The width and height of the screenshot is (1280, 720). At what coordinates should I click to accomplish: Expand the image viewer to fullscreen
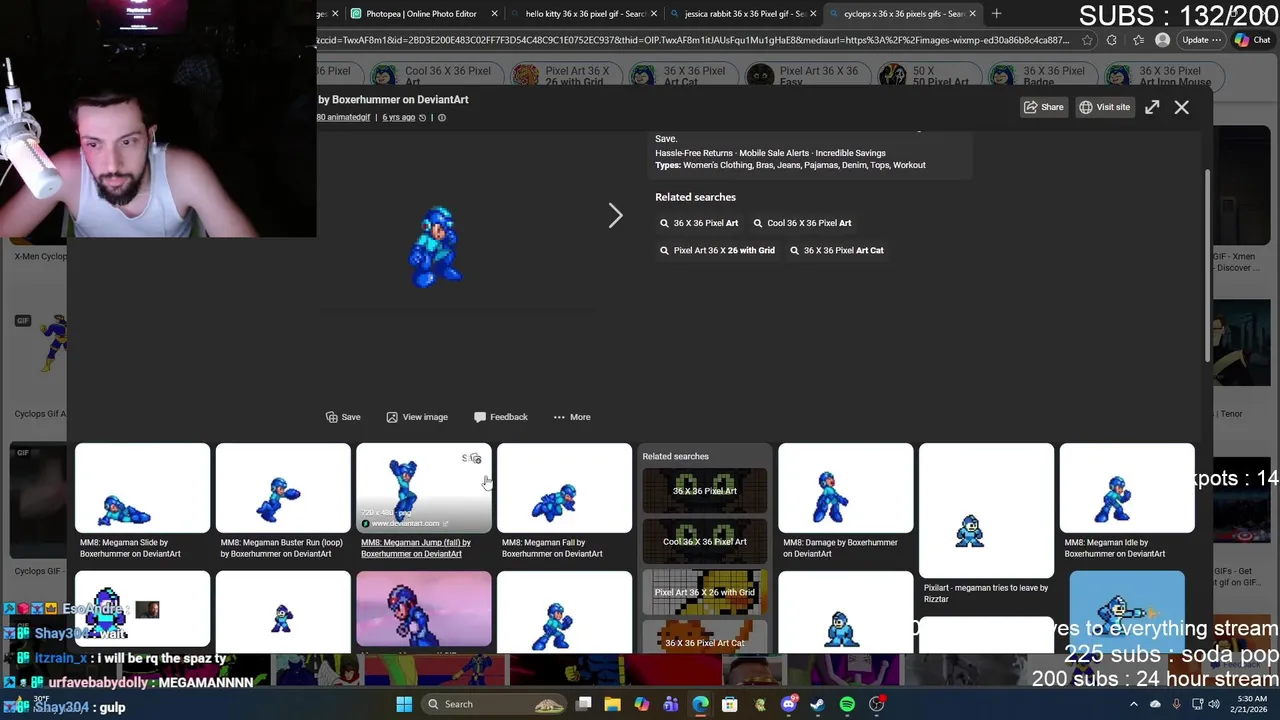[1152, 107]
